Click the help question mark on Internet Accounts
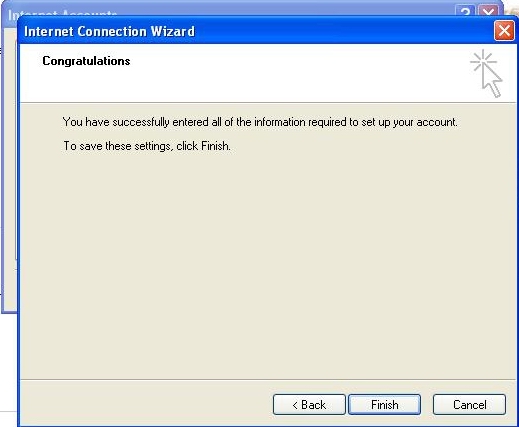This screenshot has width=519, height=427. [465, 11]
